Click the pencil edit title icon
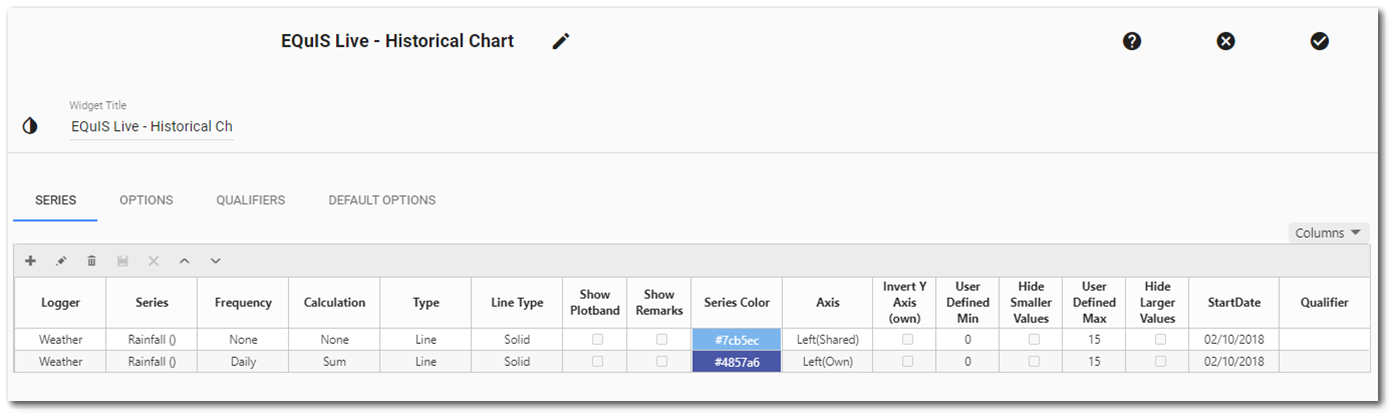Viewport: 1394px width, 417px height. (x=561, y=41)
